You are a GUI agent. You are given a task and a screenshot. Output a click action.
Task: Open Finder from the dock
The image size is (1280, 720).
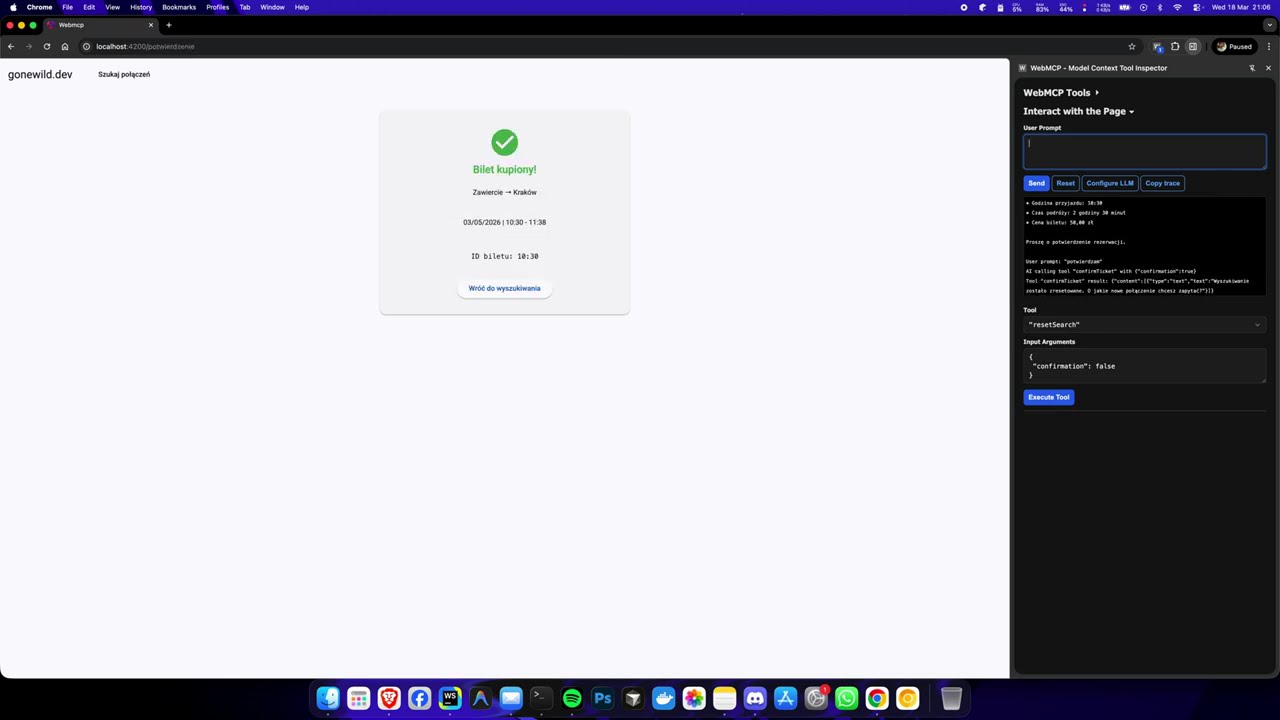pyautogui.click(x=328, y=698)
